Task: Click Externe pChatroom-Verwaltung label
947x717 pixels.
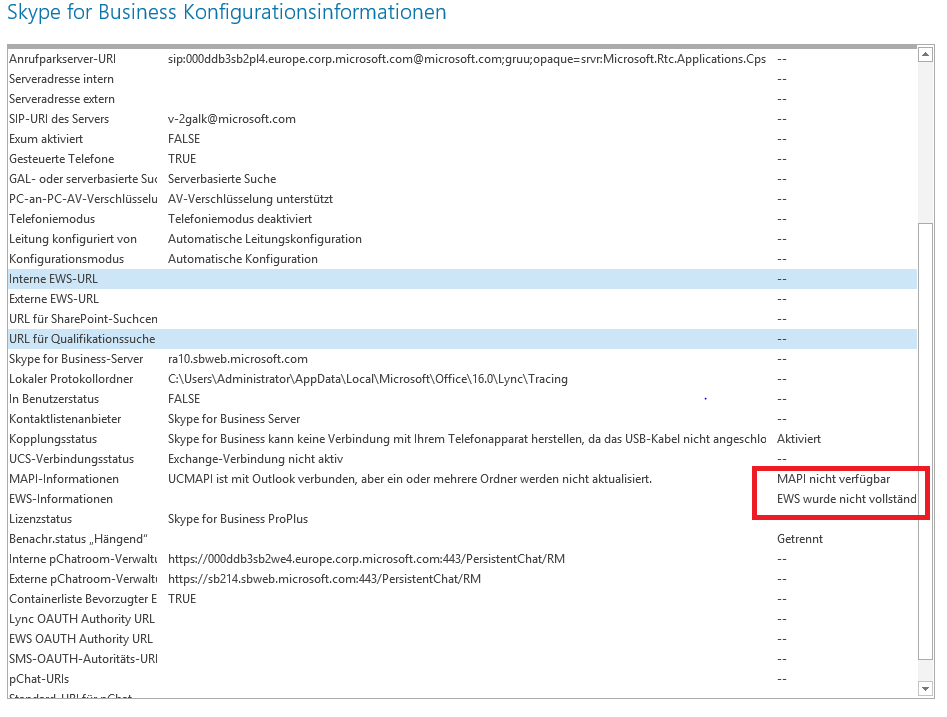Action: click(x=83, y=579)
